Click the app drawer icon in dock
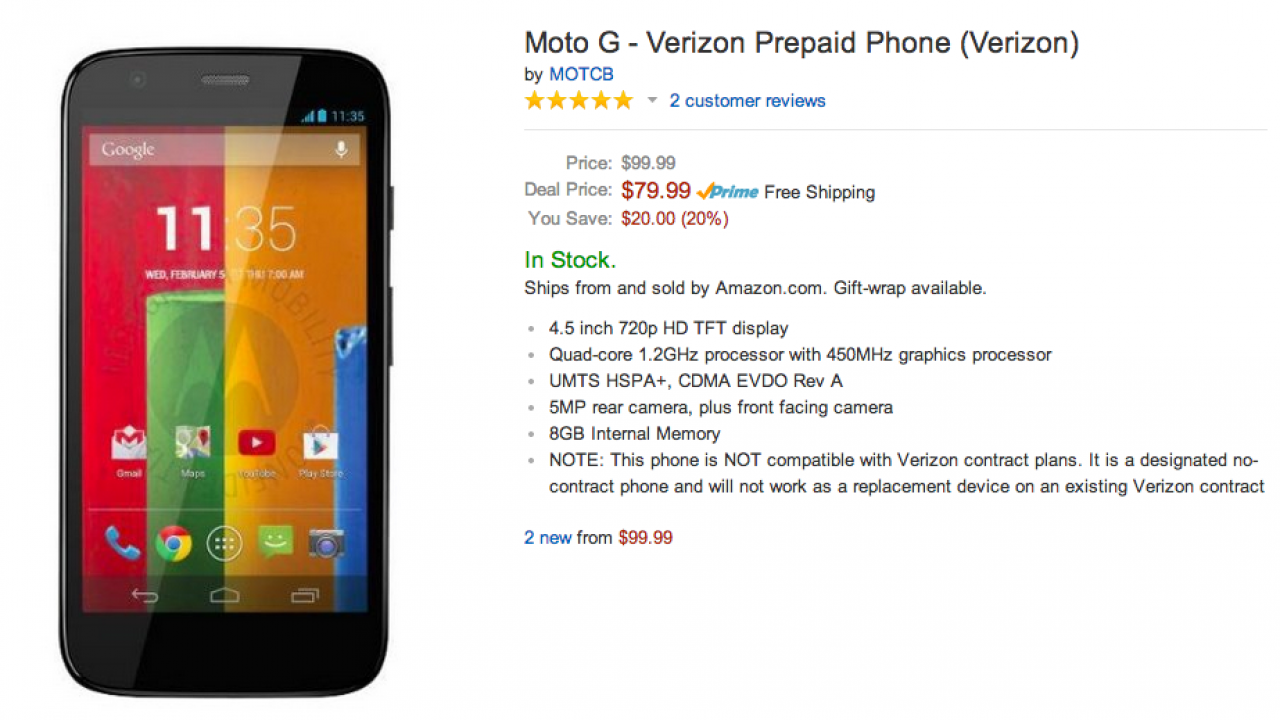The image size is (1280, 720). pos(224,544)
